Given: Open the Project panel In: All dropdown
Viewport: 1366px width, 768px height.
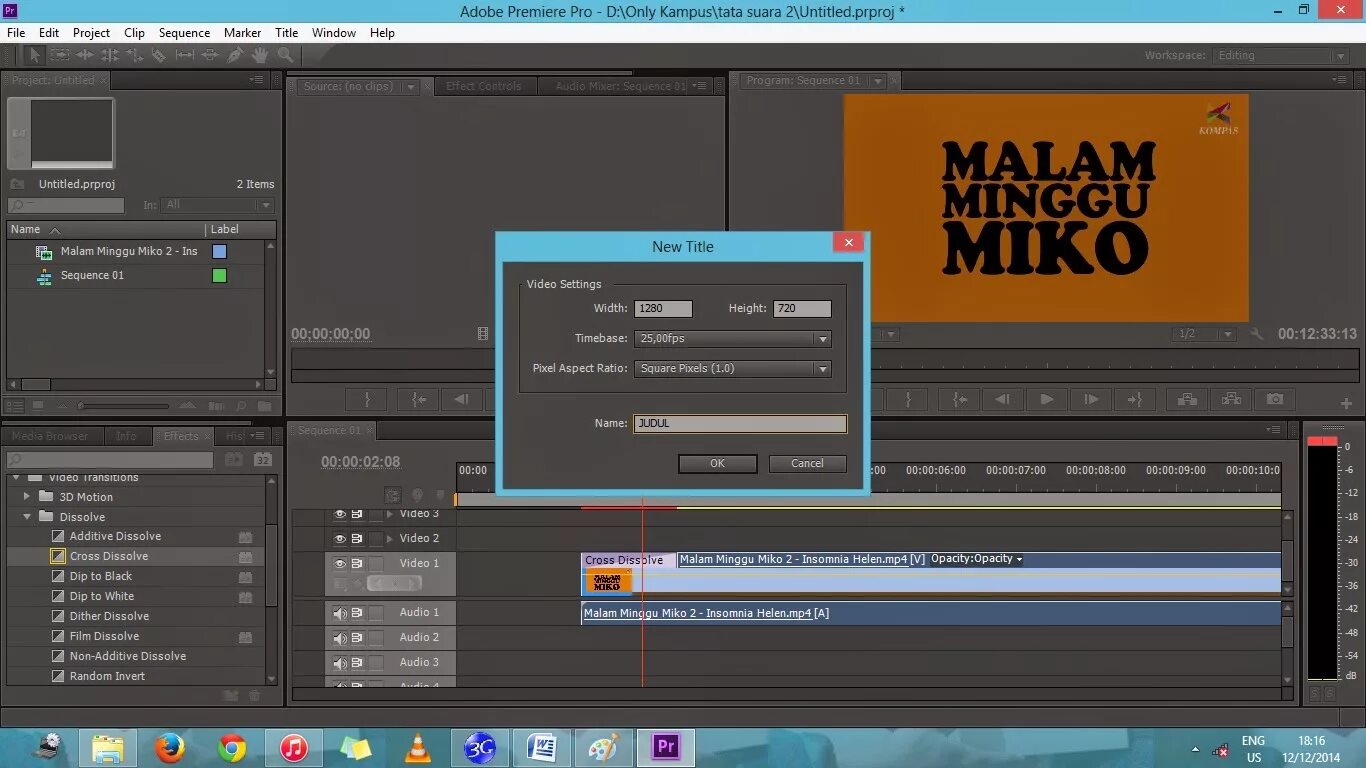Looking at the screenshot, I should pos(217,205).
